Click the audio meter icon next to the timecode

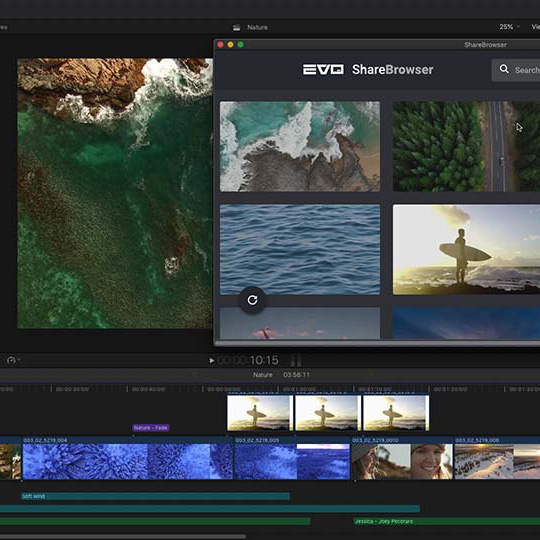tap(296, 360)
